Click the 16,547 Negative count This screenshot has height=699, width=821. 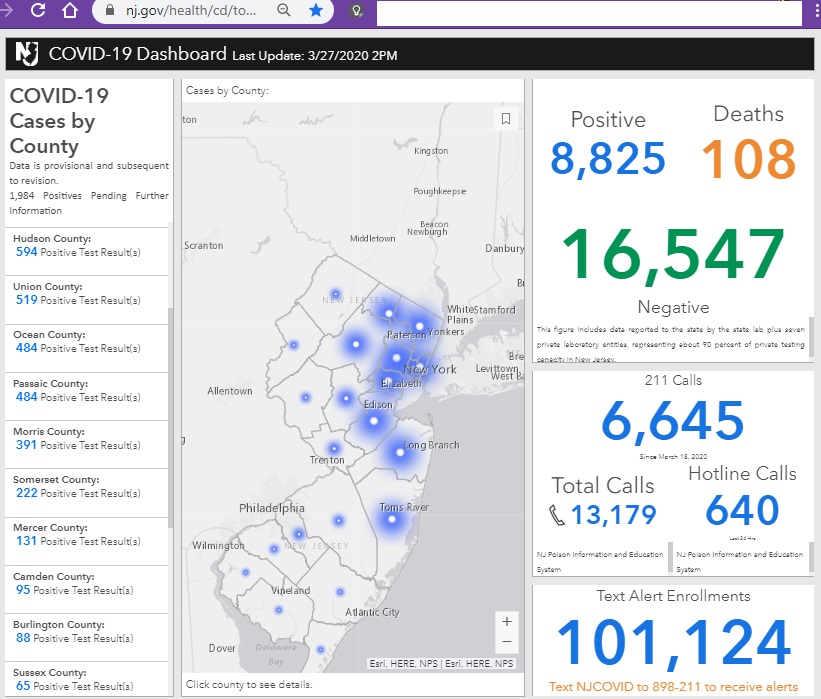(x=673, y=255)
